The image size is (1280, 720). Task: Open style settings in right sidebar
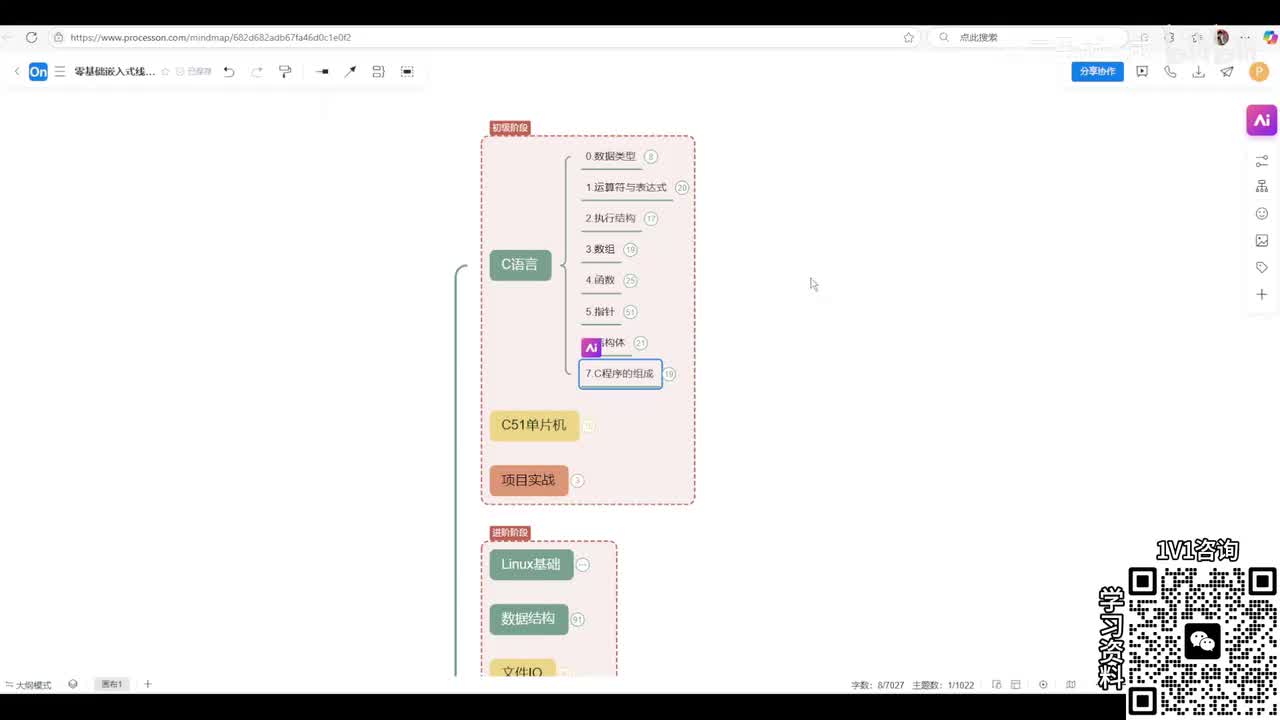coord(1262,160)
